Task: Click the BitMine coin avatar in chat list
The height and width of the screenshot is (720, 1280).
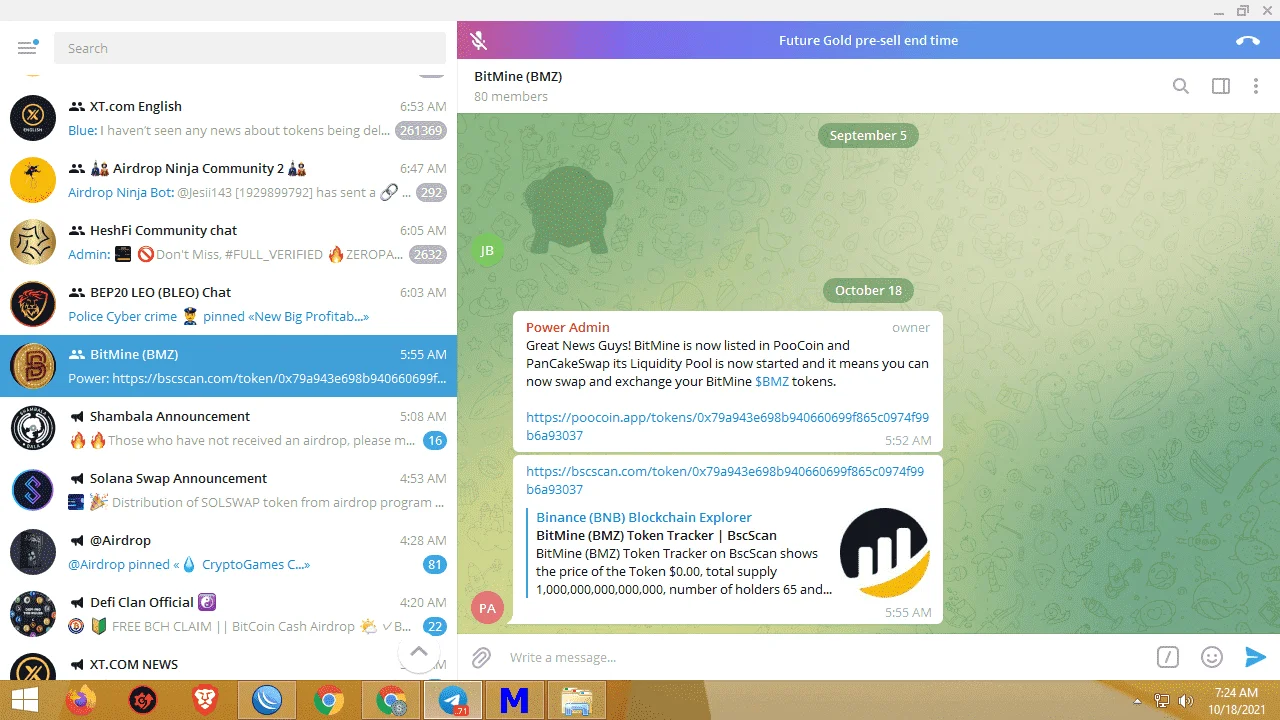Action: click(33, 366)
